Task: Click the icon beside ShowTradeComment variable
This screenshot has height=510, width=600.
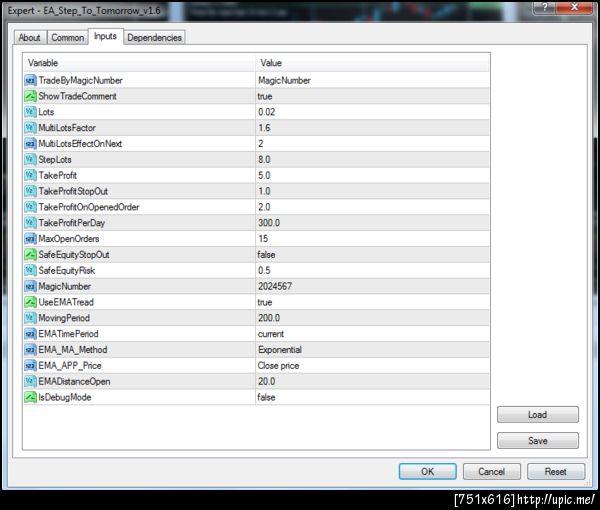Action: coord(30,96)
